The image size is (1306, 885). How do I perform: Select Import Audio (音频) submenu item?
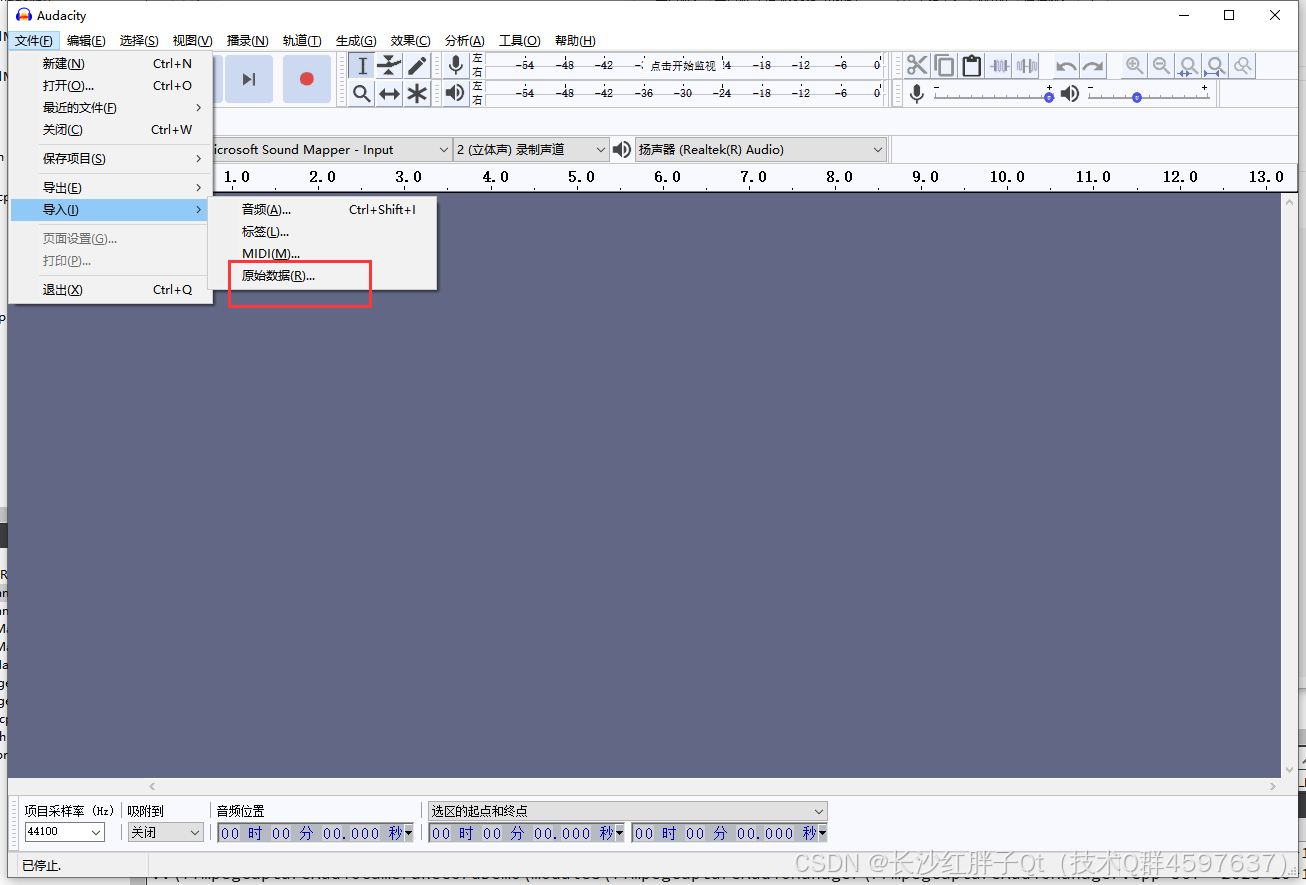(322, 209)
